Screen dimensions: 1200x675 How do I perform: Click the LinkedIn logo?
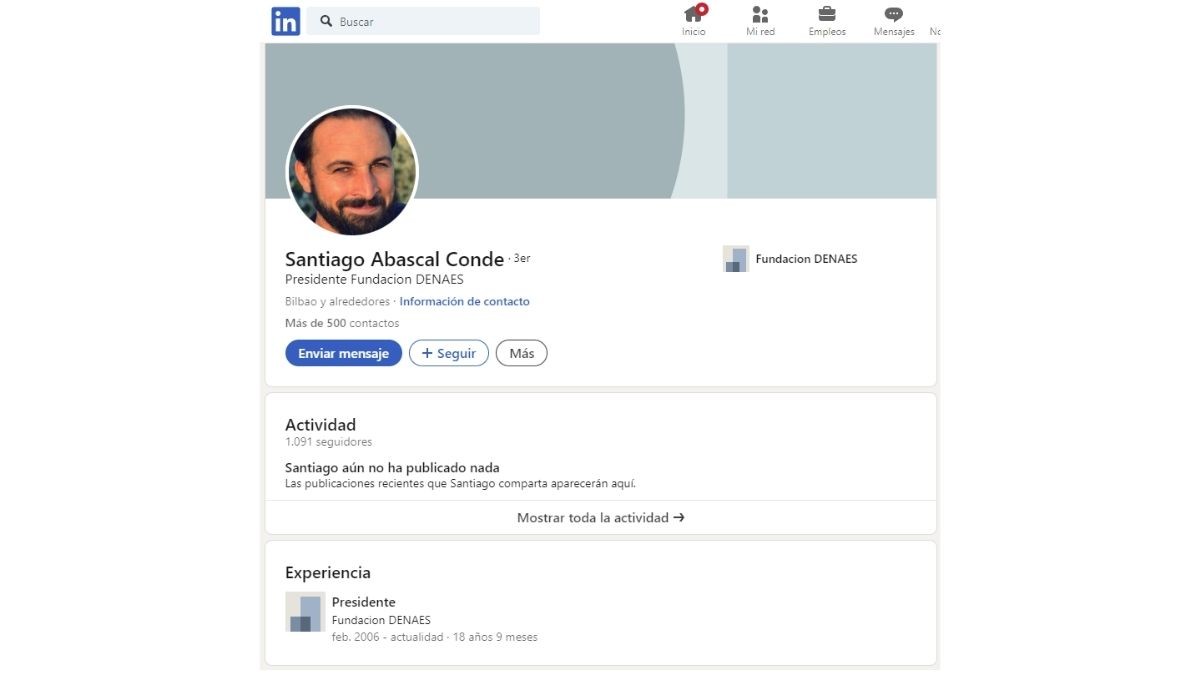point(285,20)
